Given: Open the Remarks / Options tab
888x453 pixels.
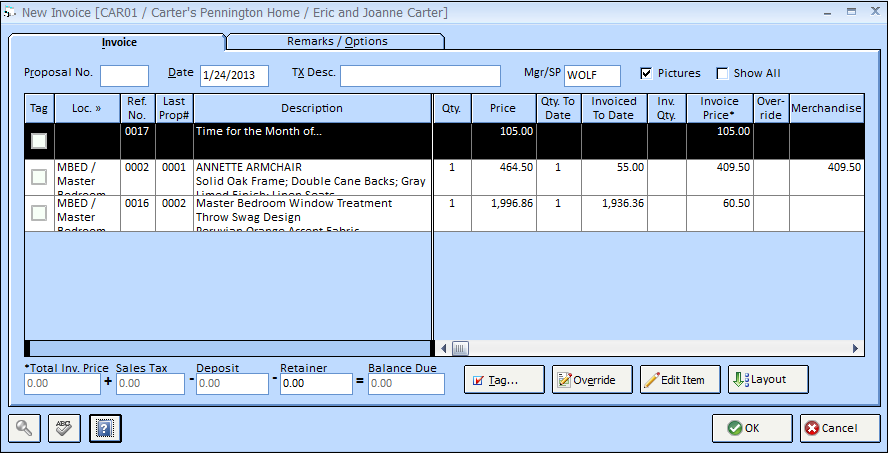Looking at the screenshot, I should pyautogui.click(x=336, y=41).
